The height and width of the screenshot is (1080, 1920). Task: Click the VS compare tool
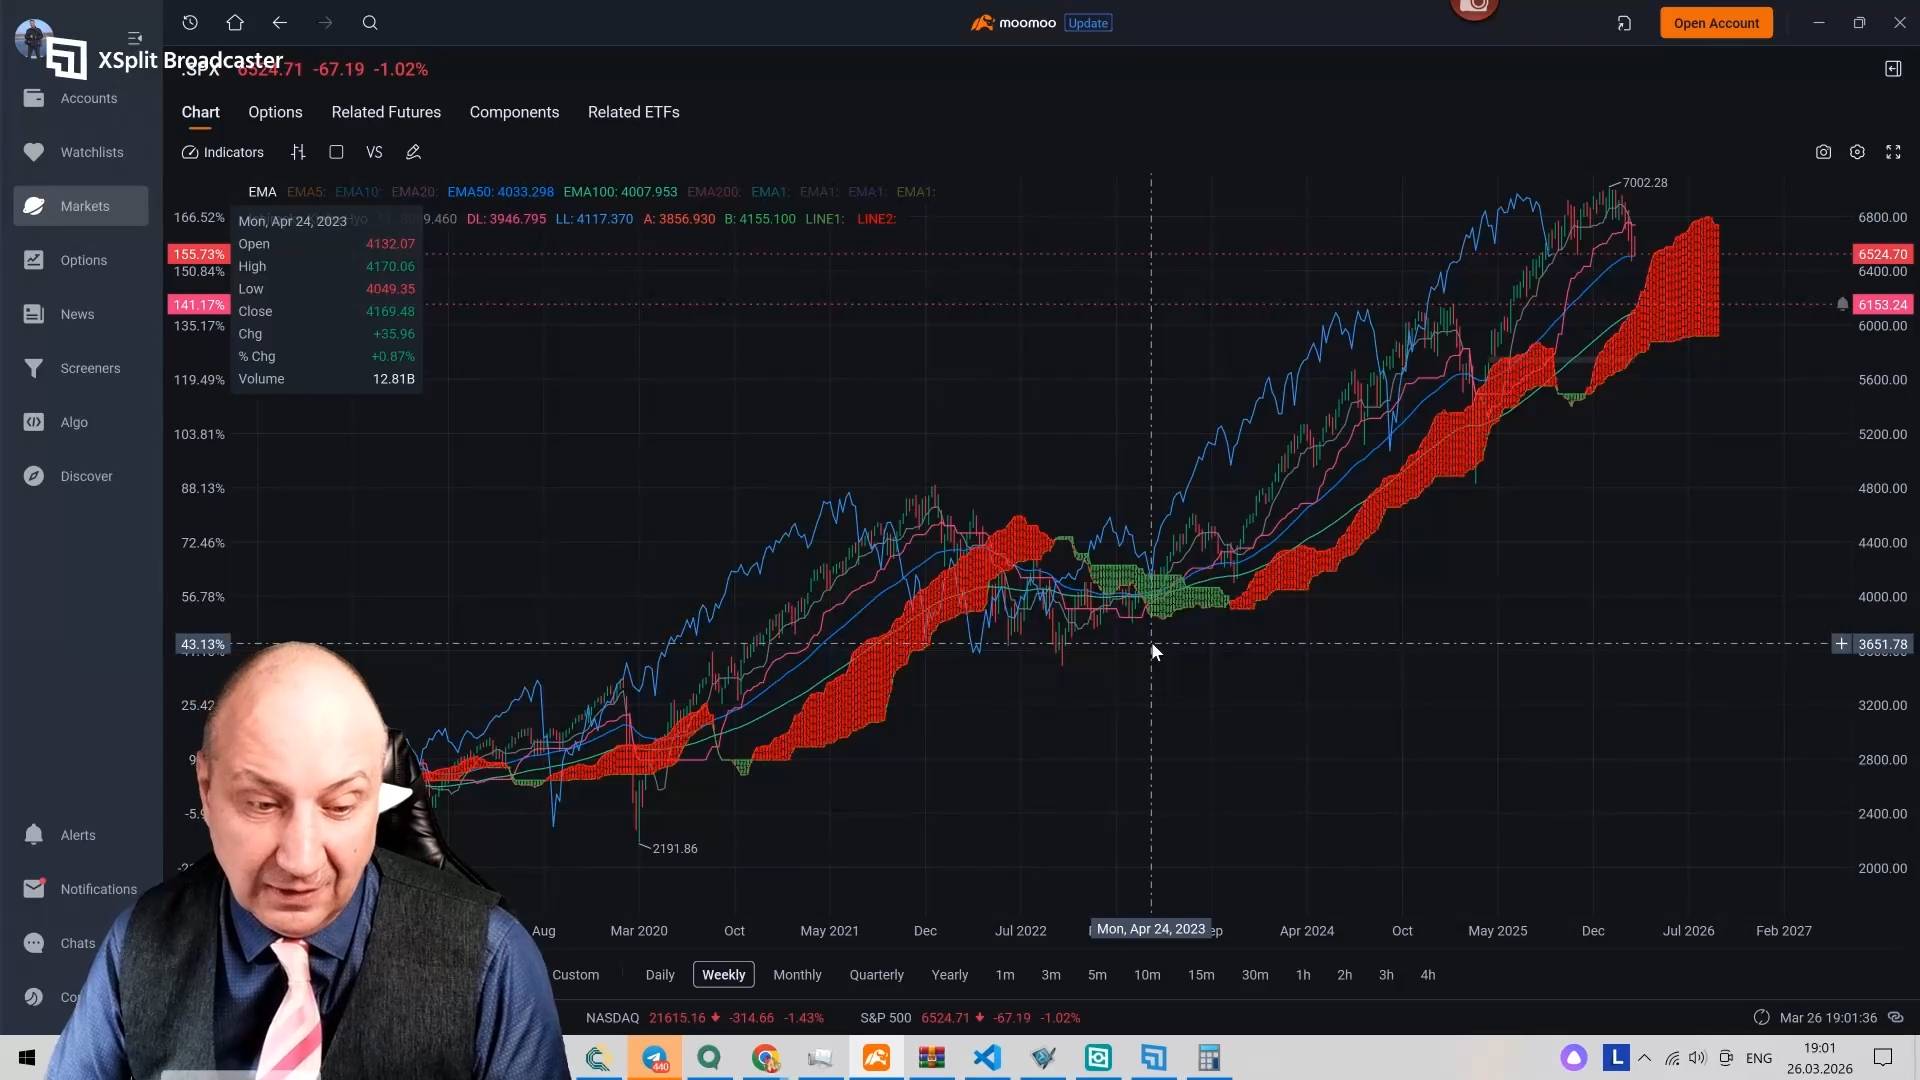374,152
